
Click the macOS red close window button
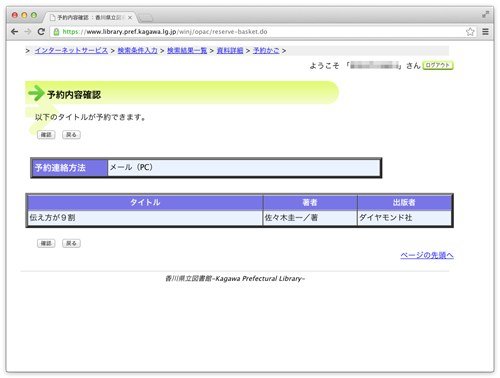[x=15, y=15]
